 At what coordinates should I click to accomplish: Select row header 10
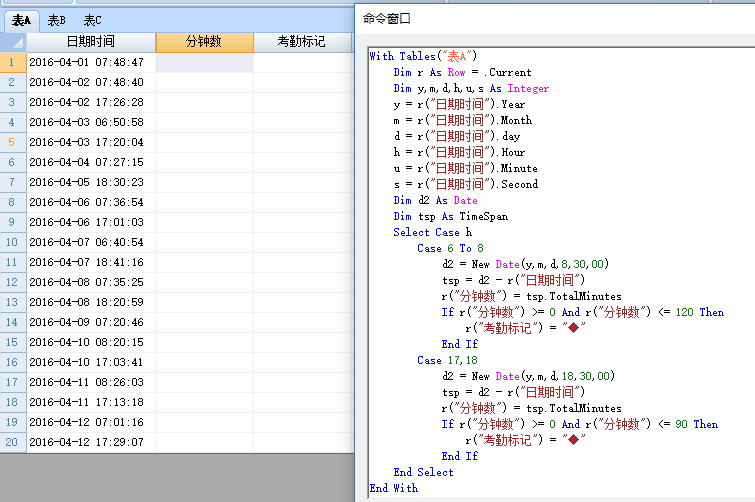pyautogui.click(x=13, y=242)
